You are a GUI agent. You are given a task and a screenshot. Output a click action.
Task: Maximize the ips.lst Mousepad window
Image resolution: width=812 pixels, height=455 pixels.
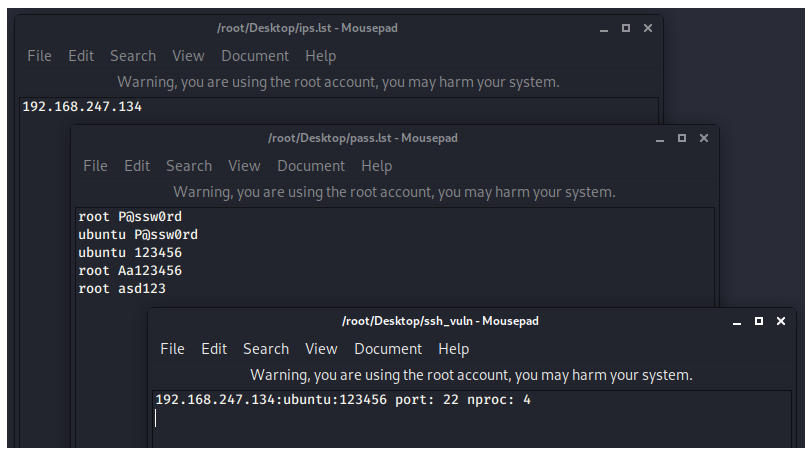click(x=626, y=28)
